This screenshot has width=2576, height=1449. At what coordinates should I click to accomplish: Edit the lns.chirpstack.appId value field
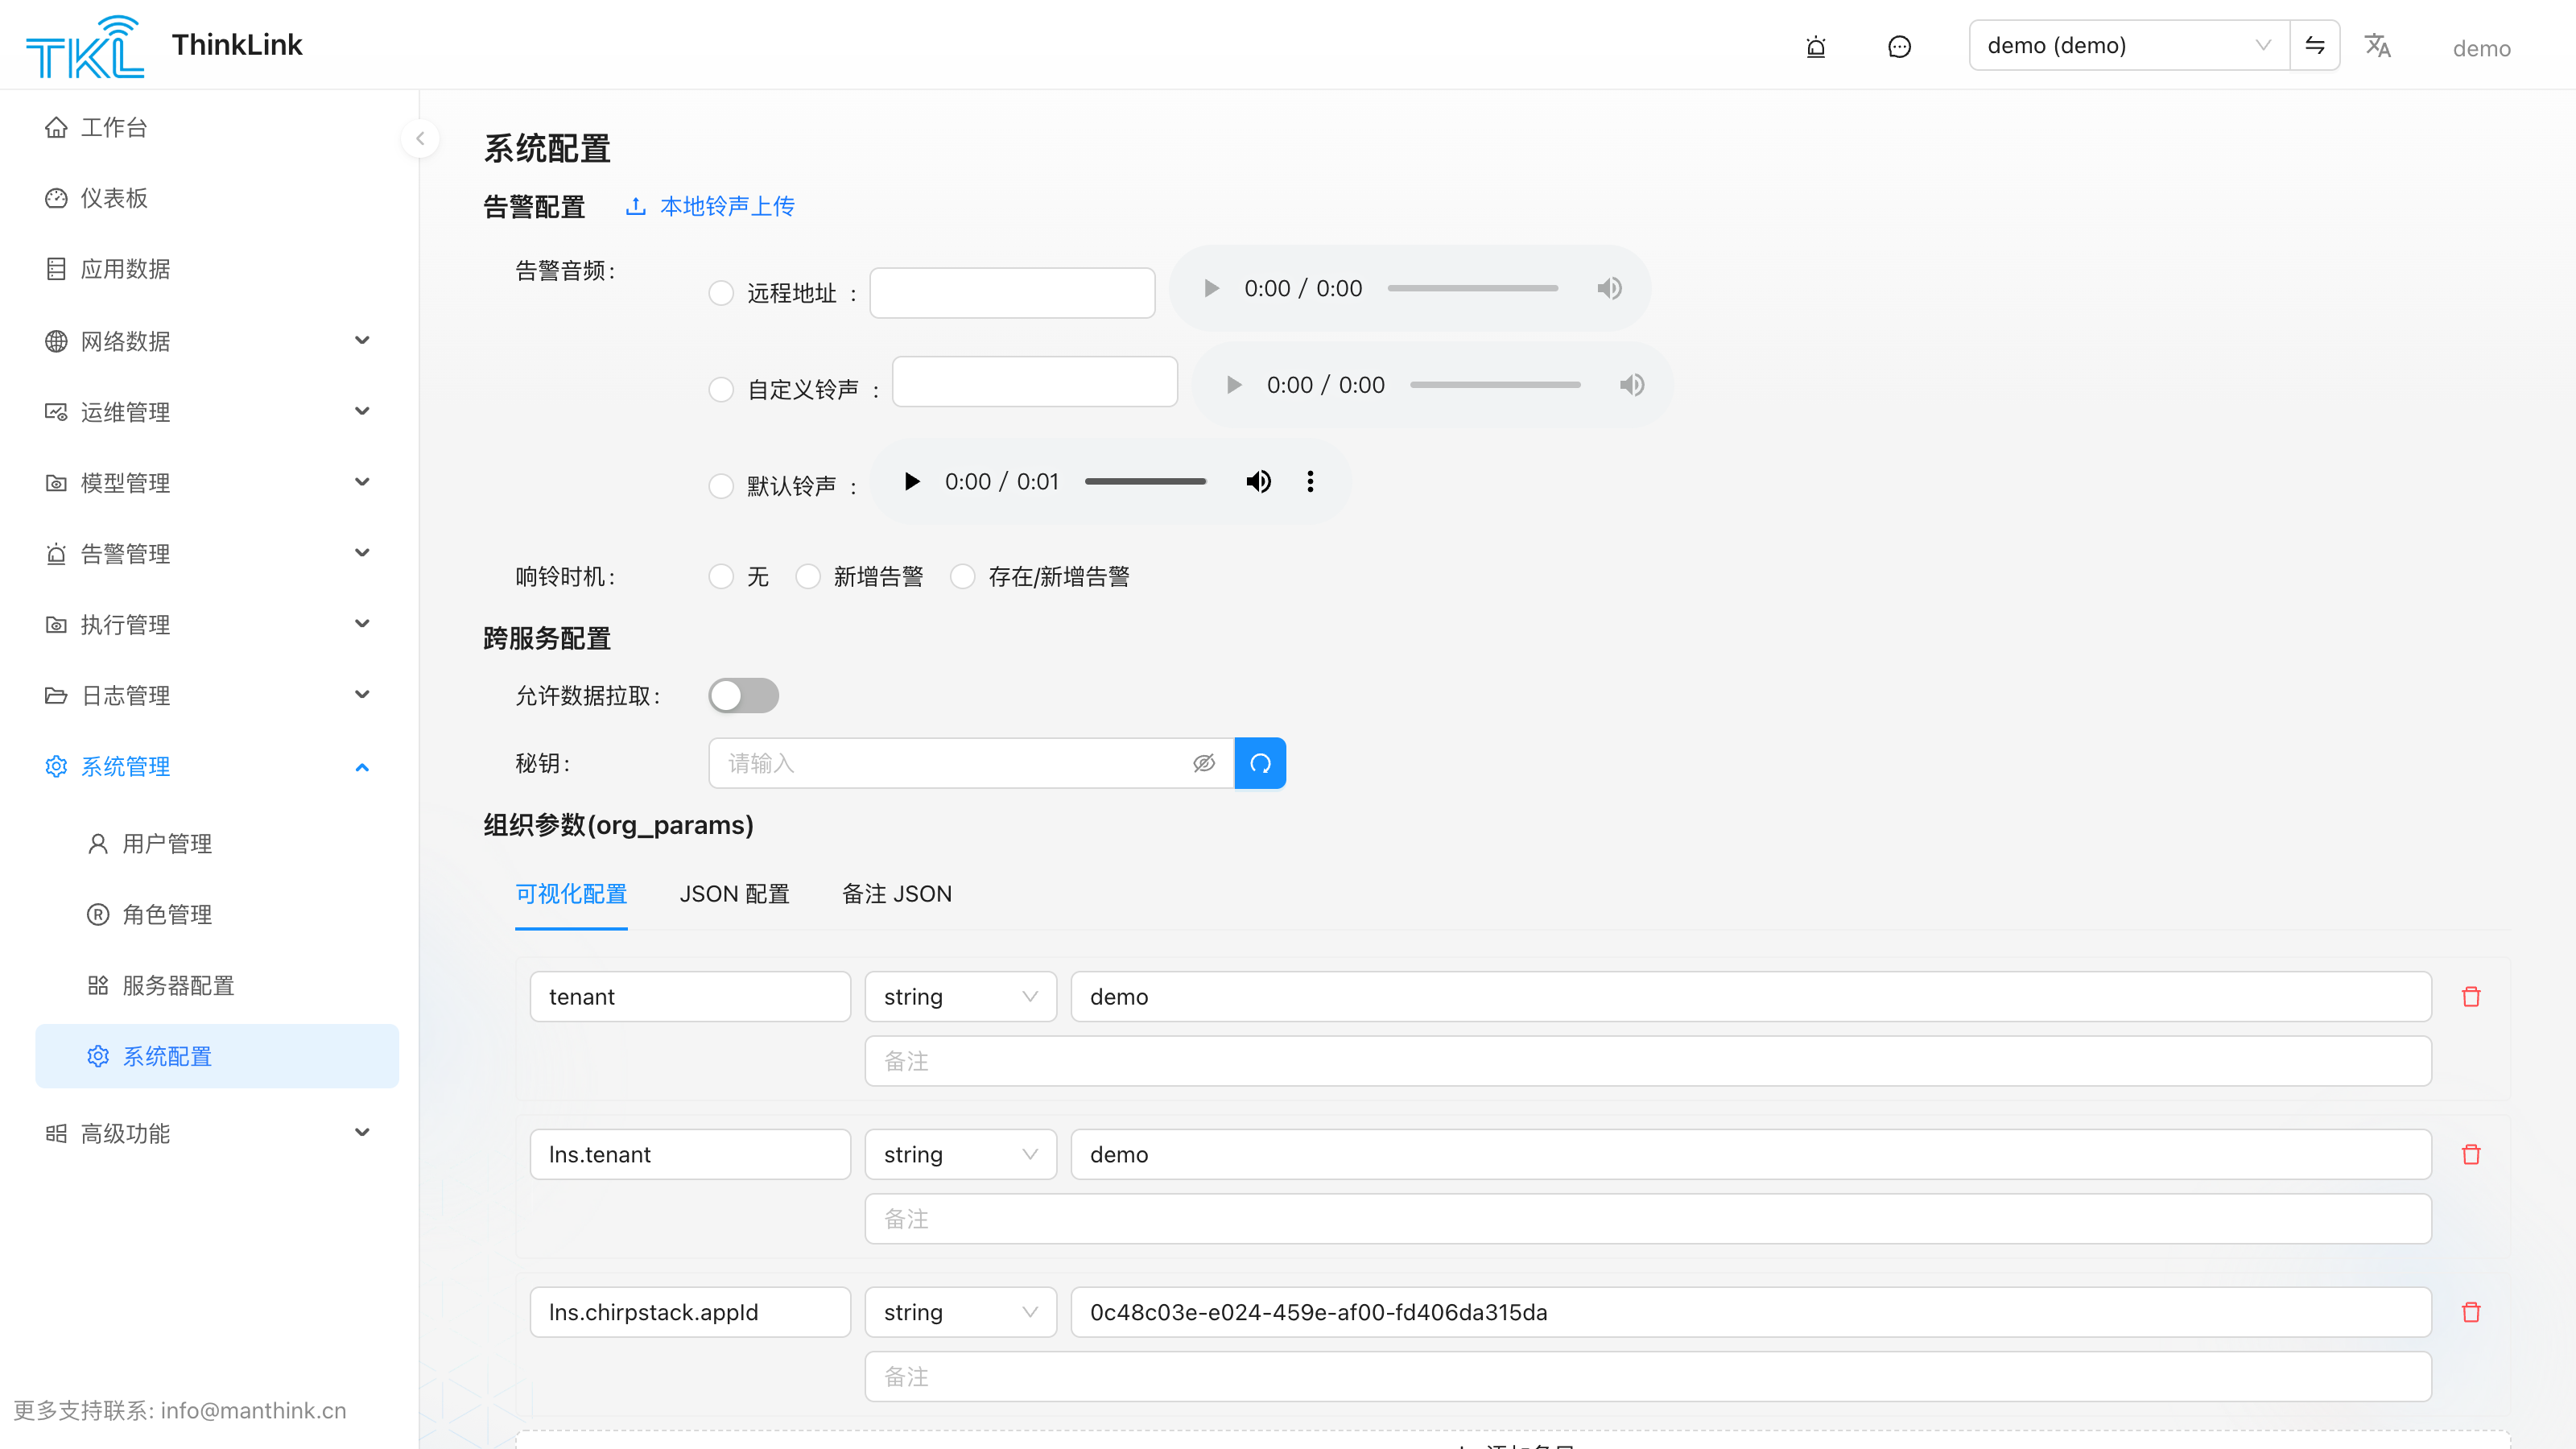point(1751,1312)
